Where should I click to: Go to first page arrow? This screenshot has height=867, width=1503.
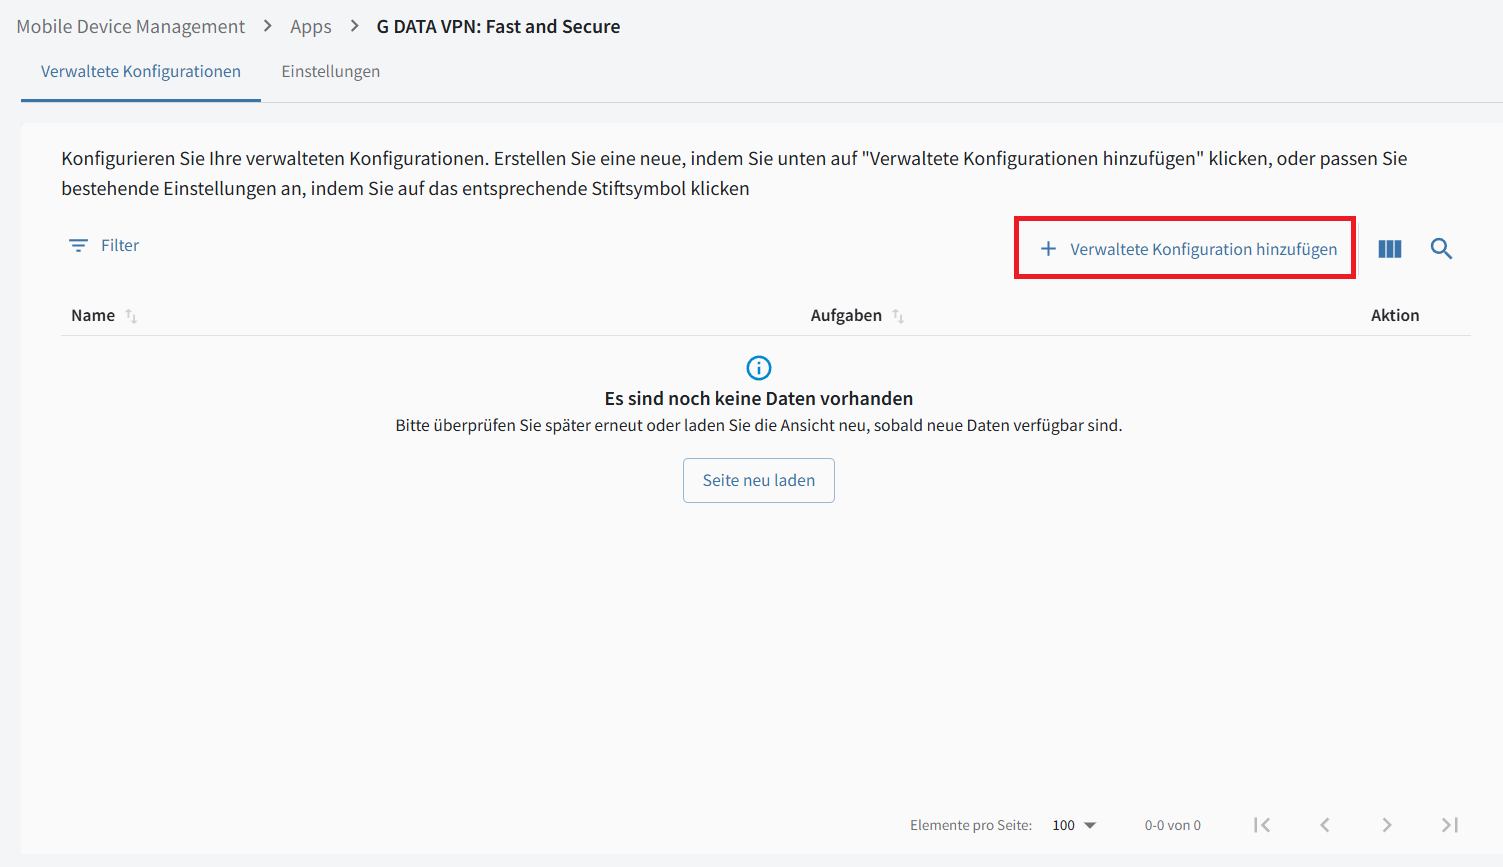coord(1262,825)
